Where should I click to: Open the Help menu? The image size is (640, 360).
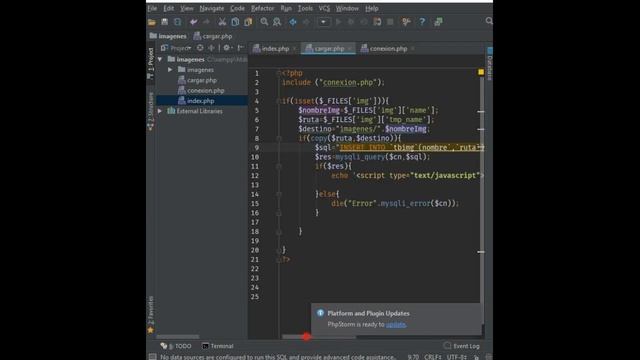coord(371,8)
